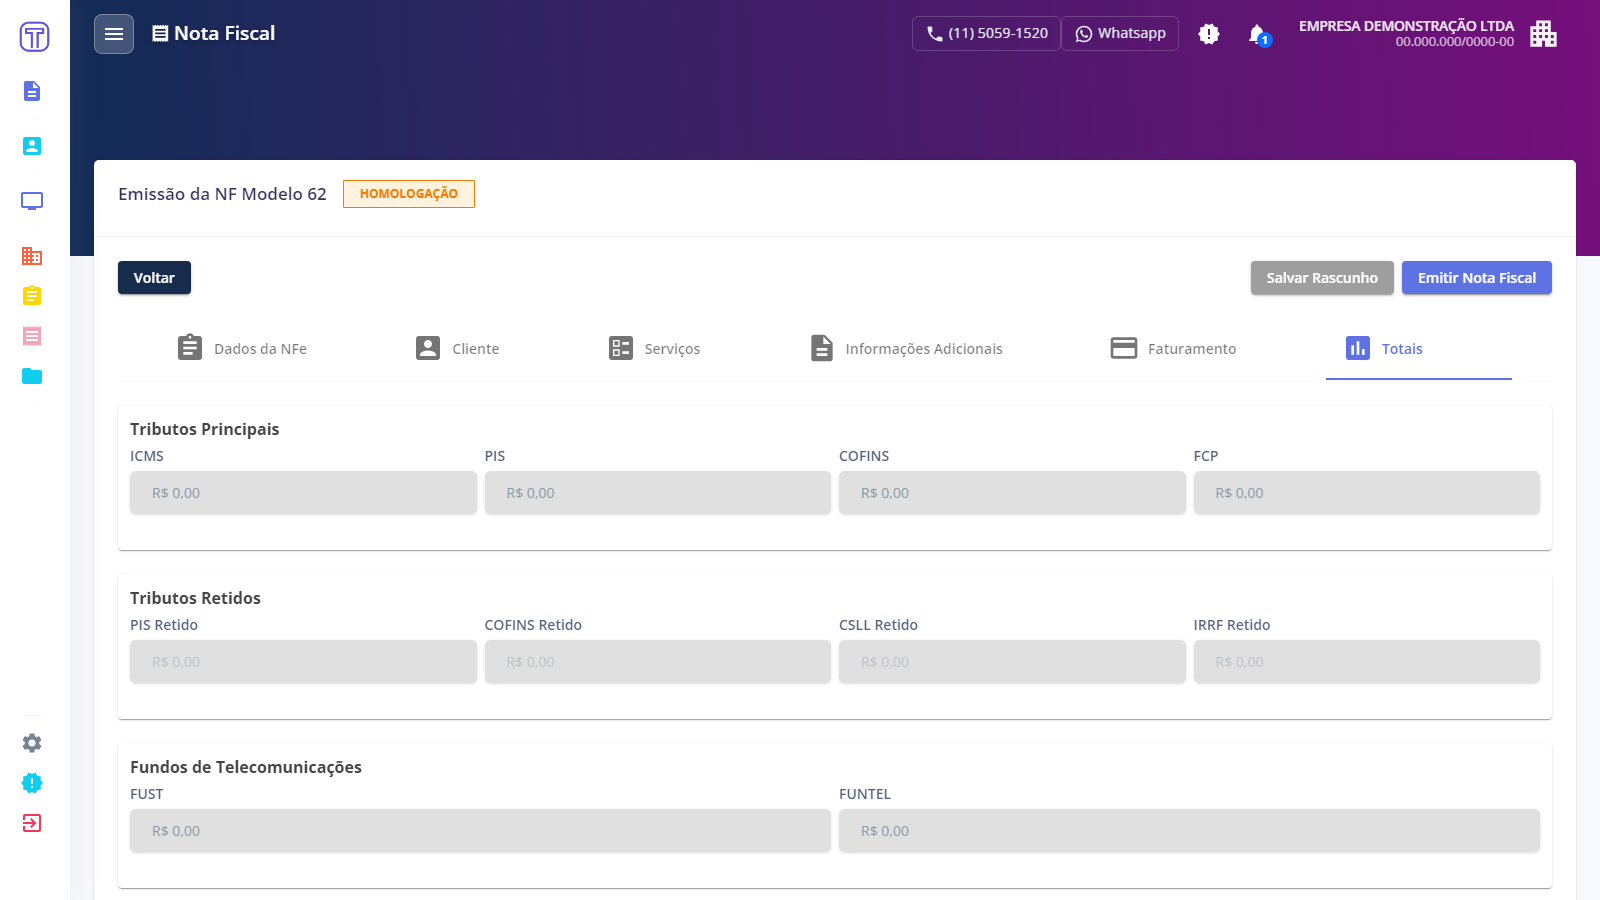Image resolution: width=1600 pixels, height=900 pixels.
Task: Click the FUNTEL value field
Action: pos(1189,831)
